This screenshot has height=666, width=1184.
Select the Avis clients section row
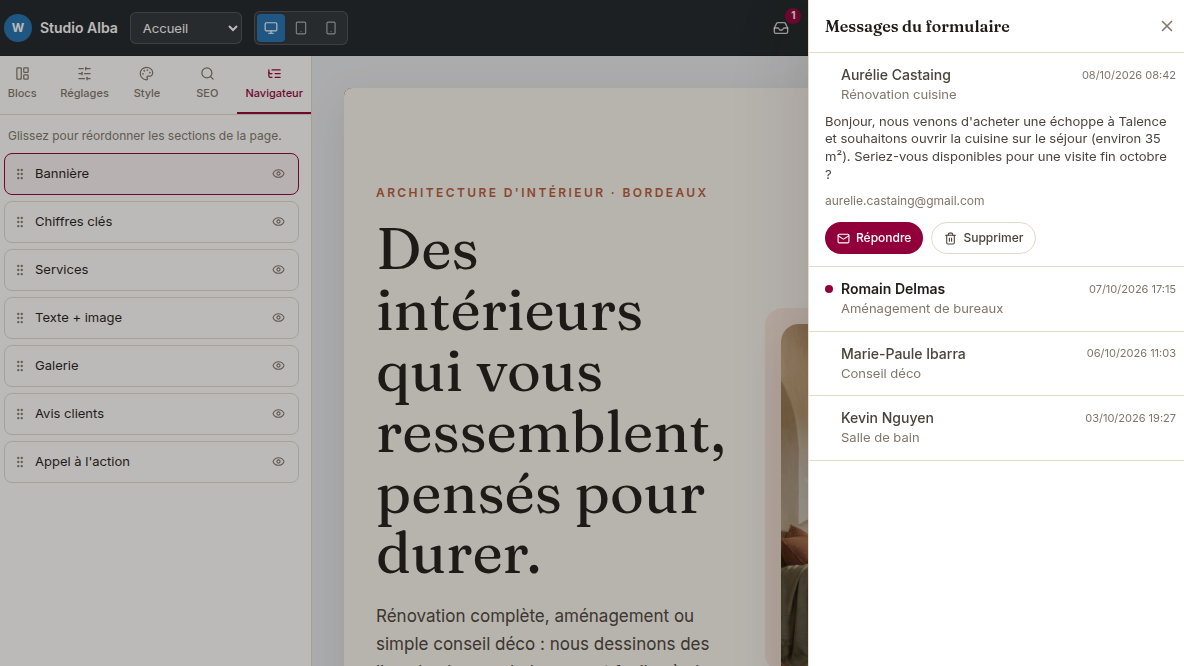click(151, 414)
